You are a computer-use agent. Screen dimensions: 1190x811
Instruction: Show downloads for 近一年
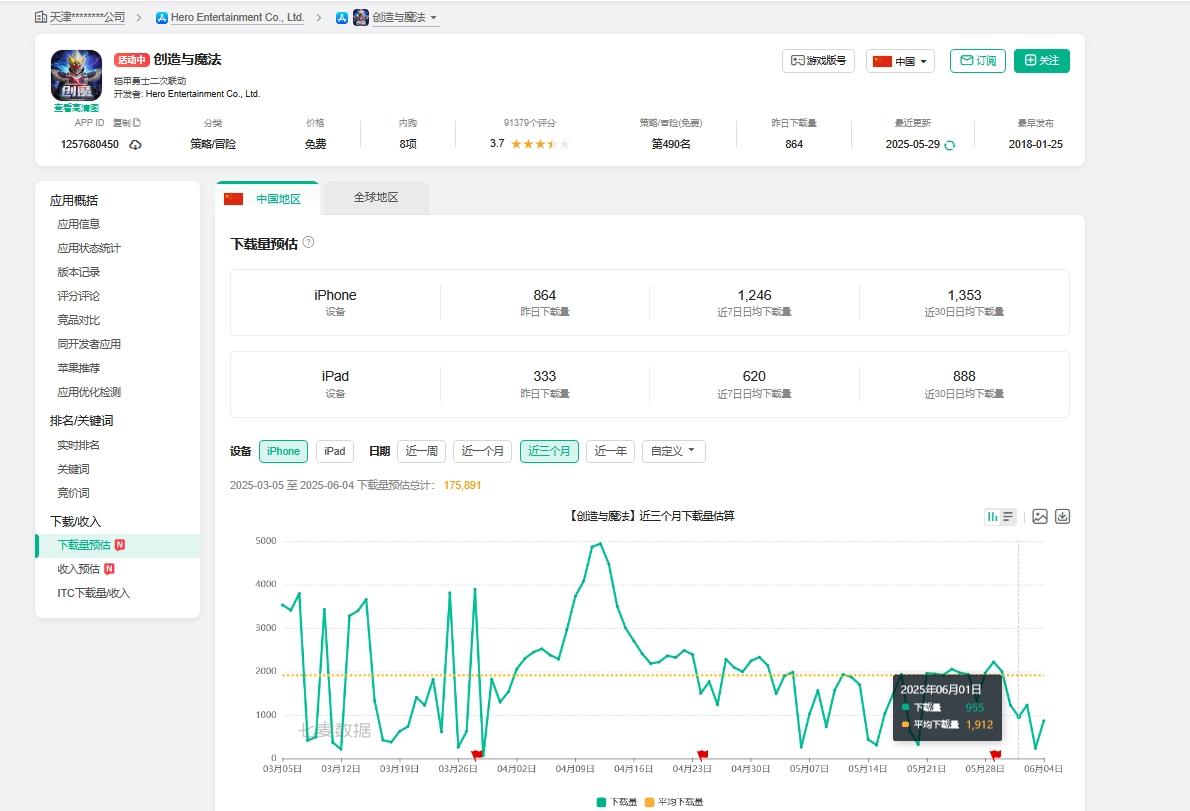point(610,451)
